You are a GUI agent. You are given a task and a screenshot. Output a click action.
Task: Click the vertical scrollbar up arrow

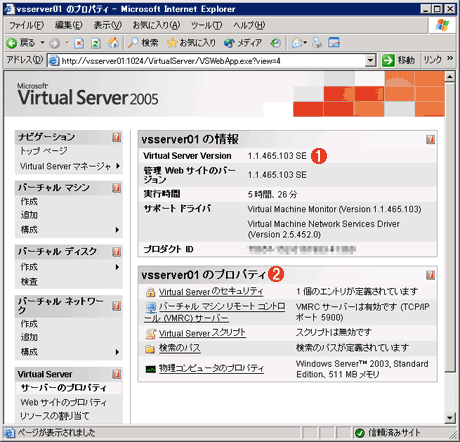(450, 77)
